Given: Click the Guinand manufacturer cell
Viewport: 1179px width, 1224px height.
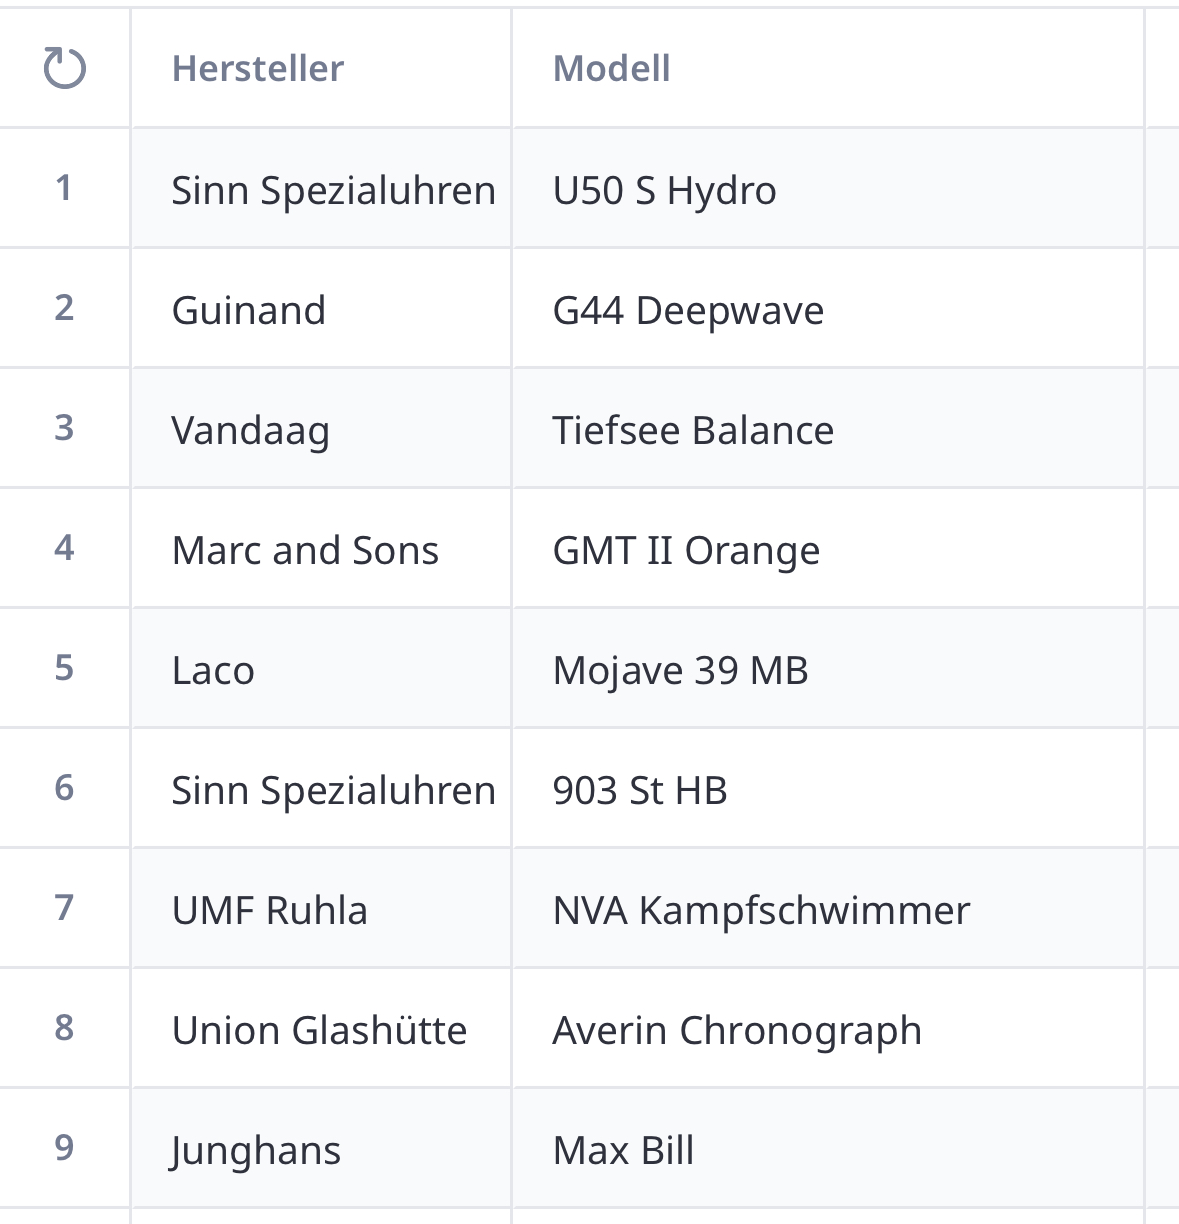Looking at the screenshot, I should point(249,310).
